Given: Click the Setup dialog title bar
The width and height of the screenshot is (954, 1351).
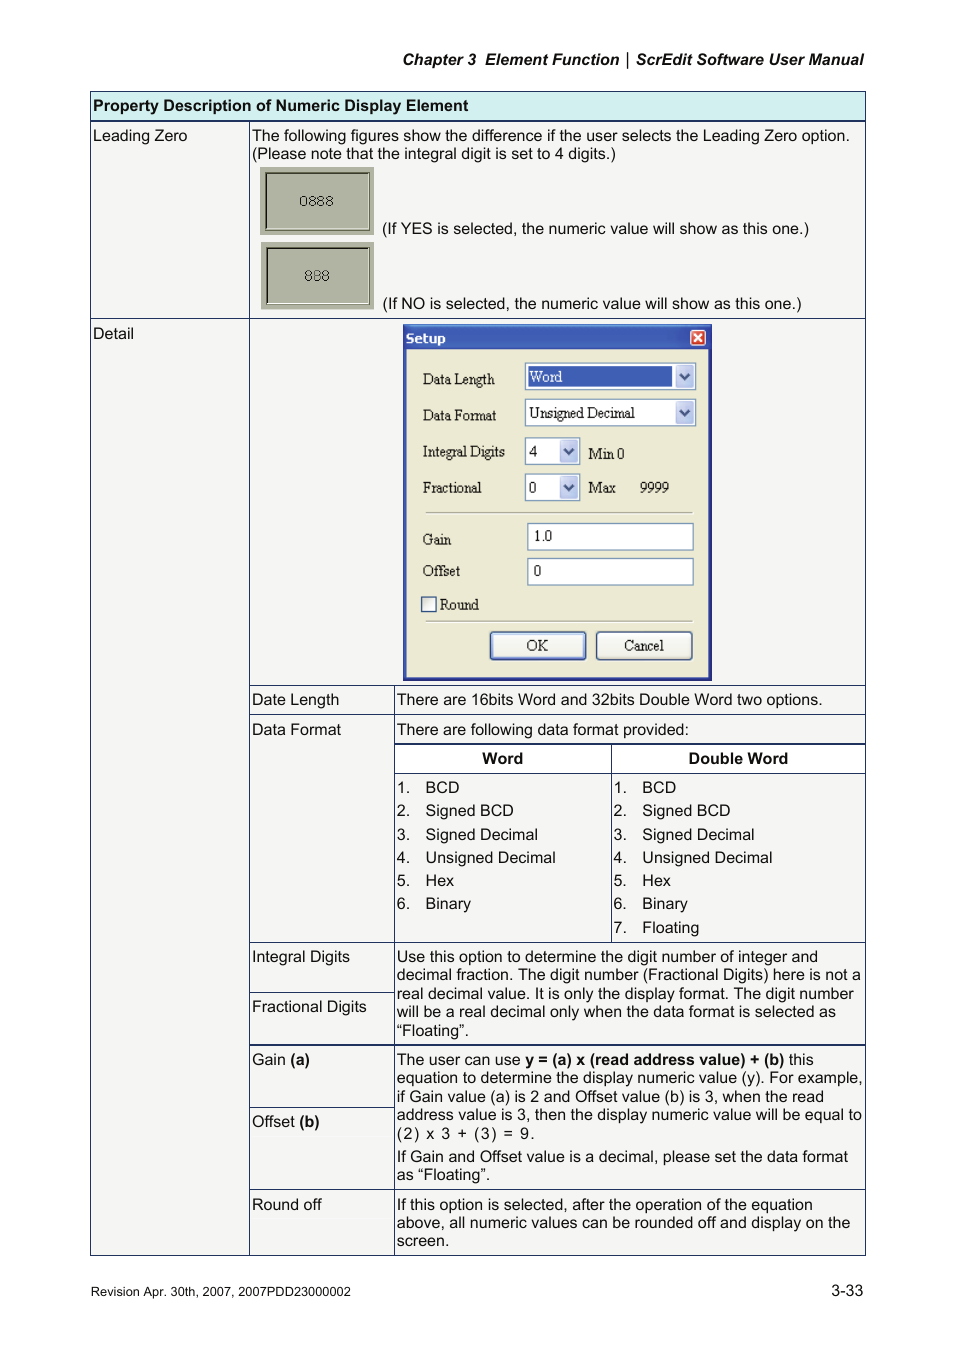Looking at the screenshot, I should [x=556, y=338].
